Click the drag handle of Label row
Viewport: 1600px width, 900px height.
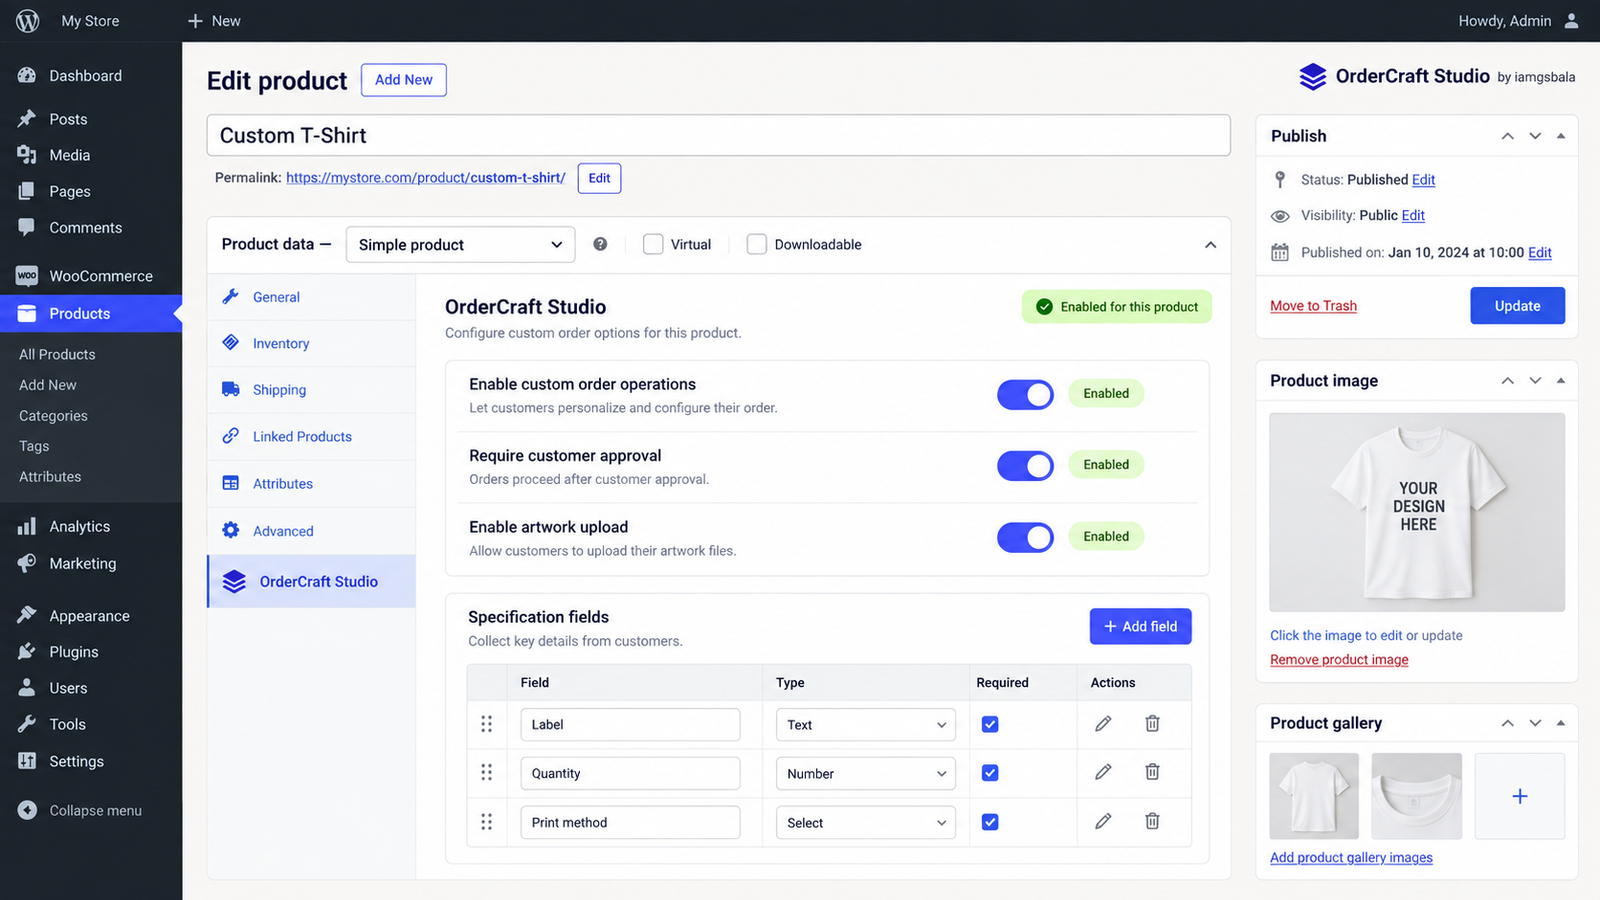pos(487,724)
